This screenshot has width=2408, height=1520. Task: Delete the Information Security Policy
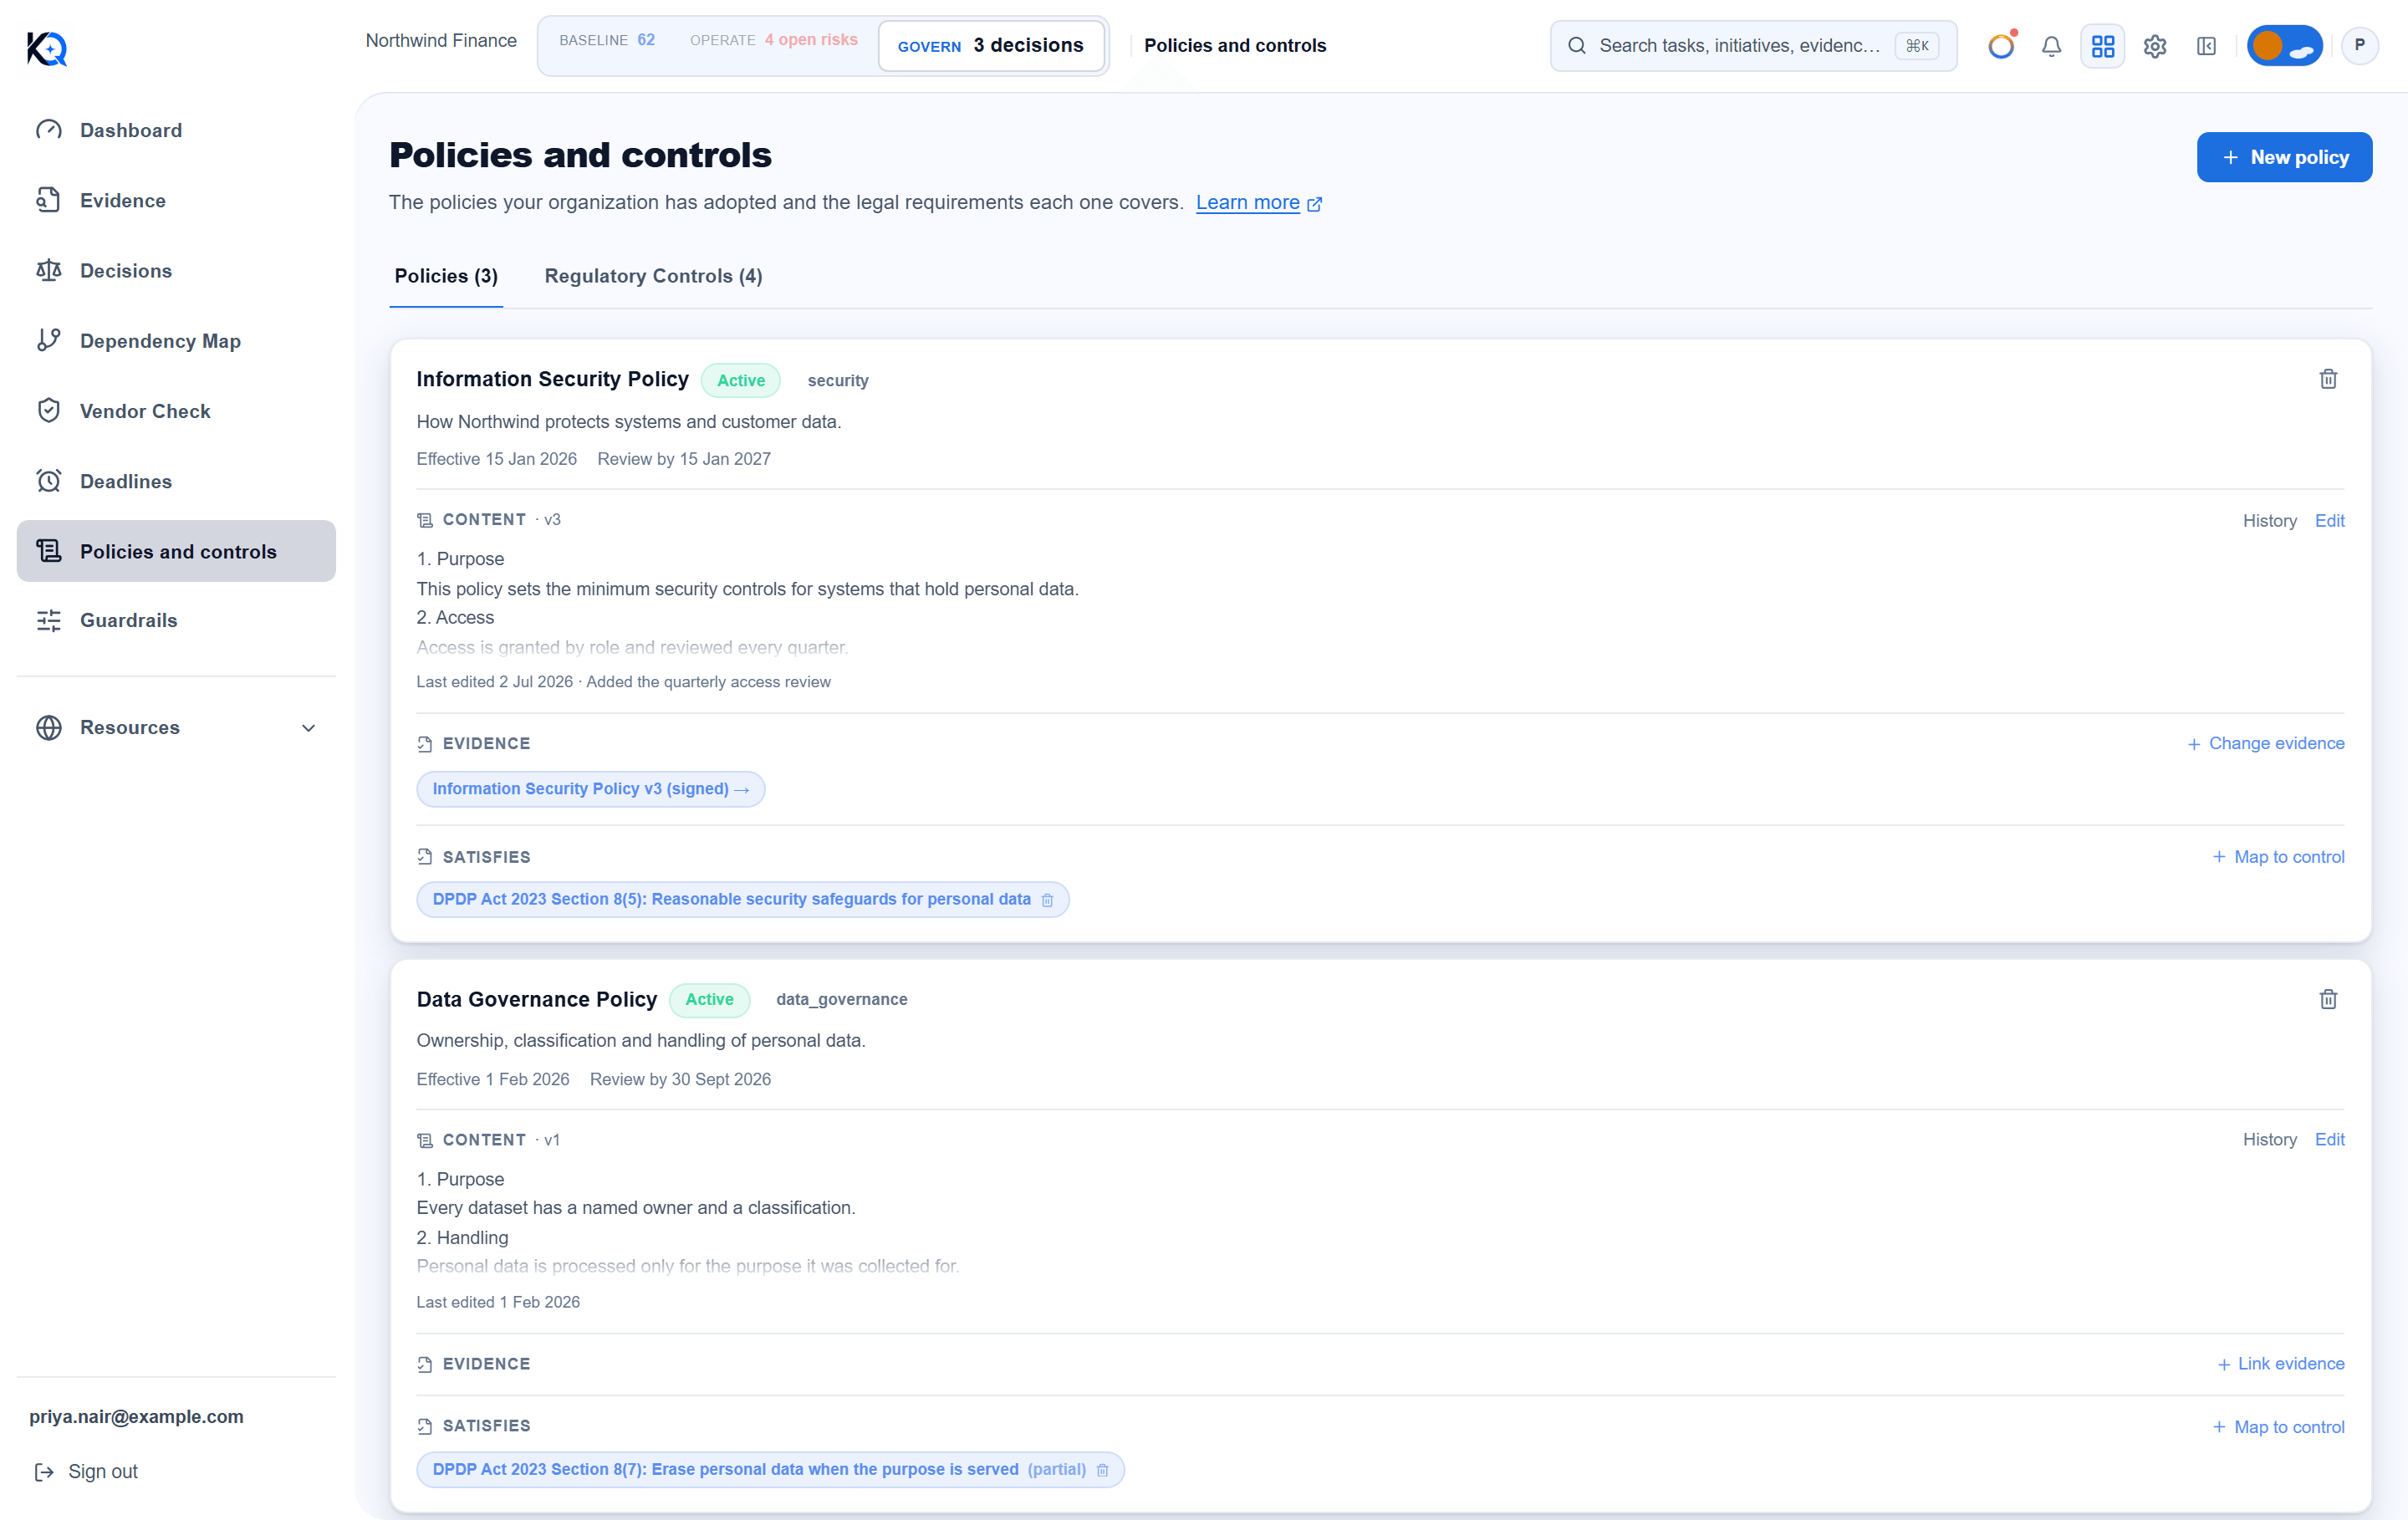(x=2328, y=379)
